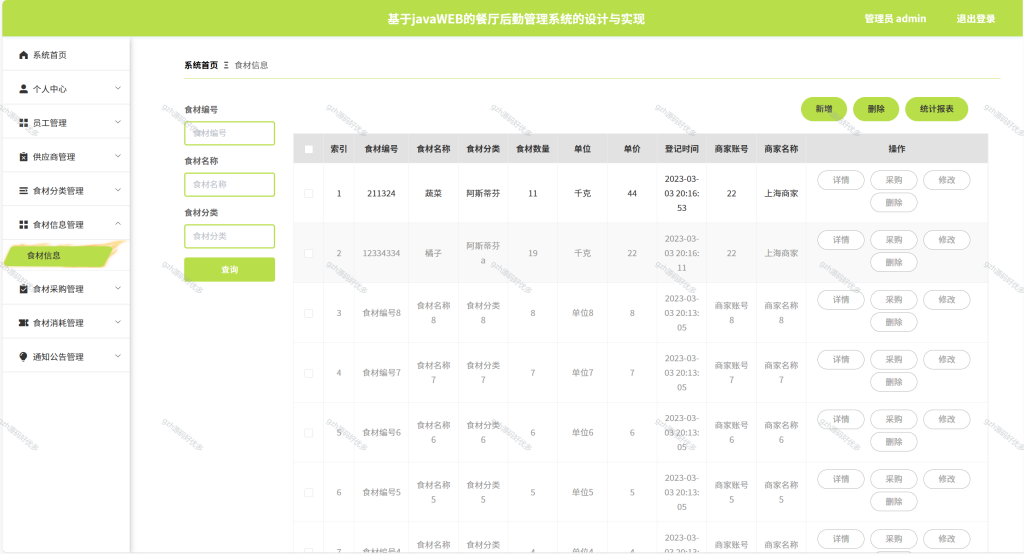1024x554 pixels.
Task: Expand the 个人中心 chevron
Action: 118,88
